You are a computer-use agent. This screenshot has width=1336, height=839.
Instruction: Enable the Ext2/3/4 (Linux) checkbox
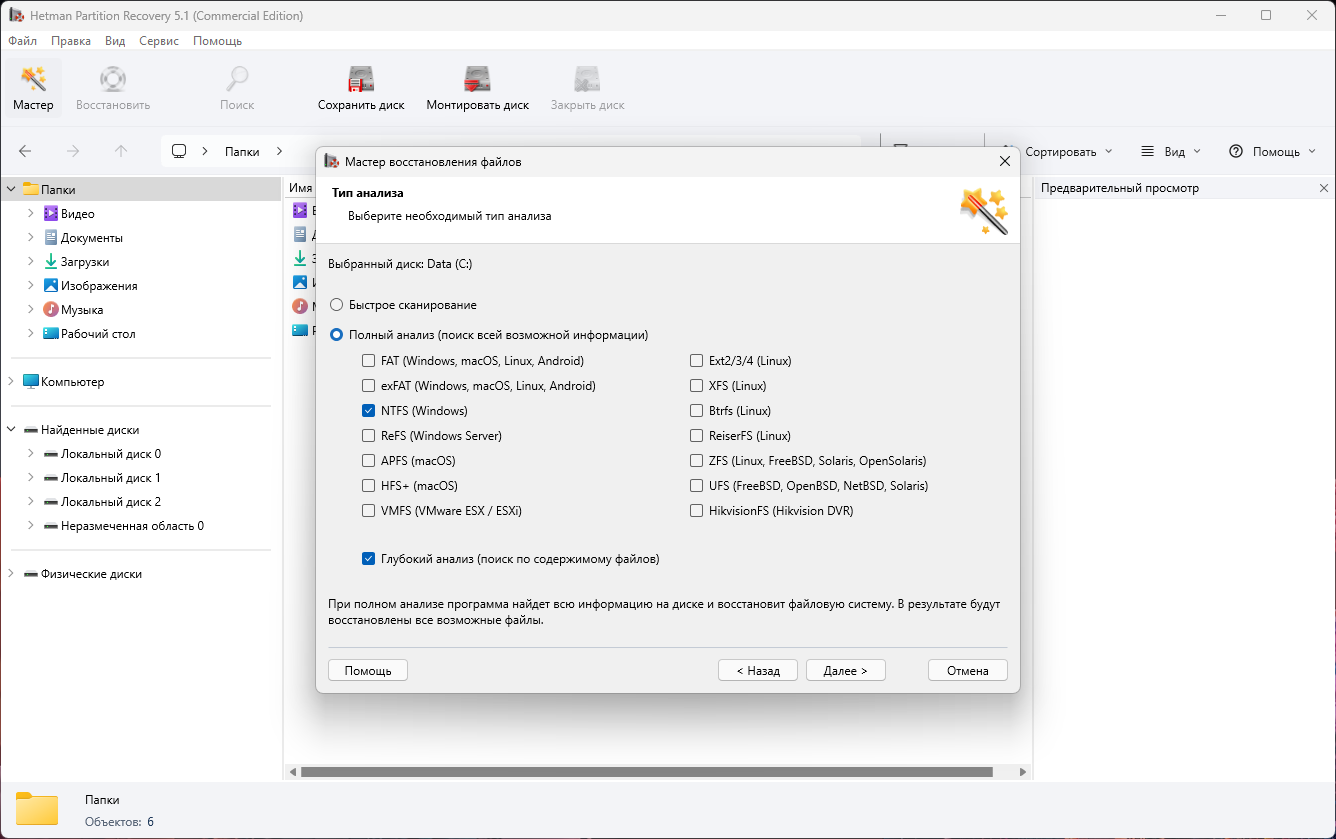pos(697,360)
